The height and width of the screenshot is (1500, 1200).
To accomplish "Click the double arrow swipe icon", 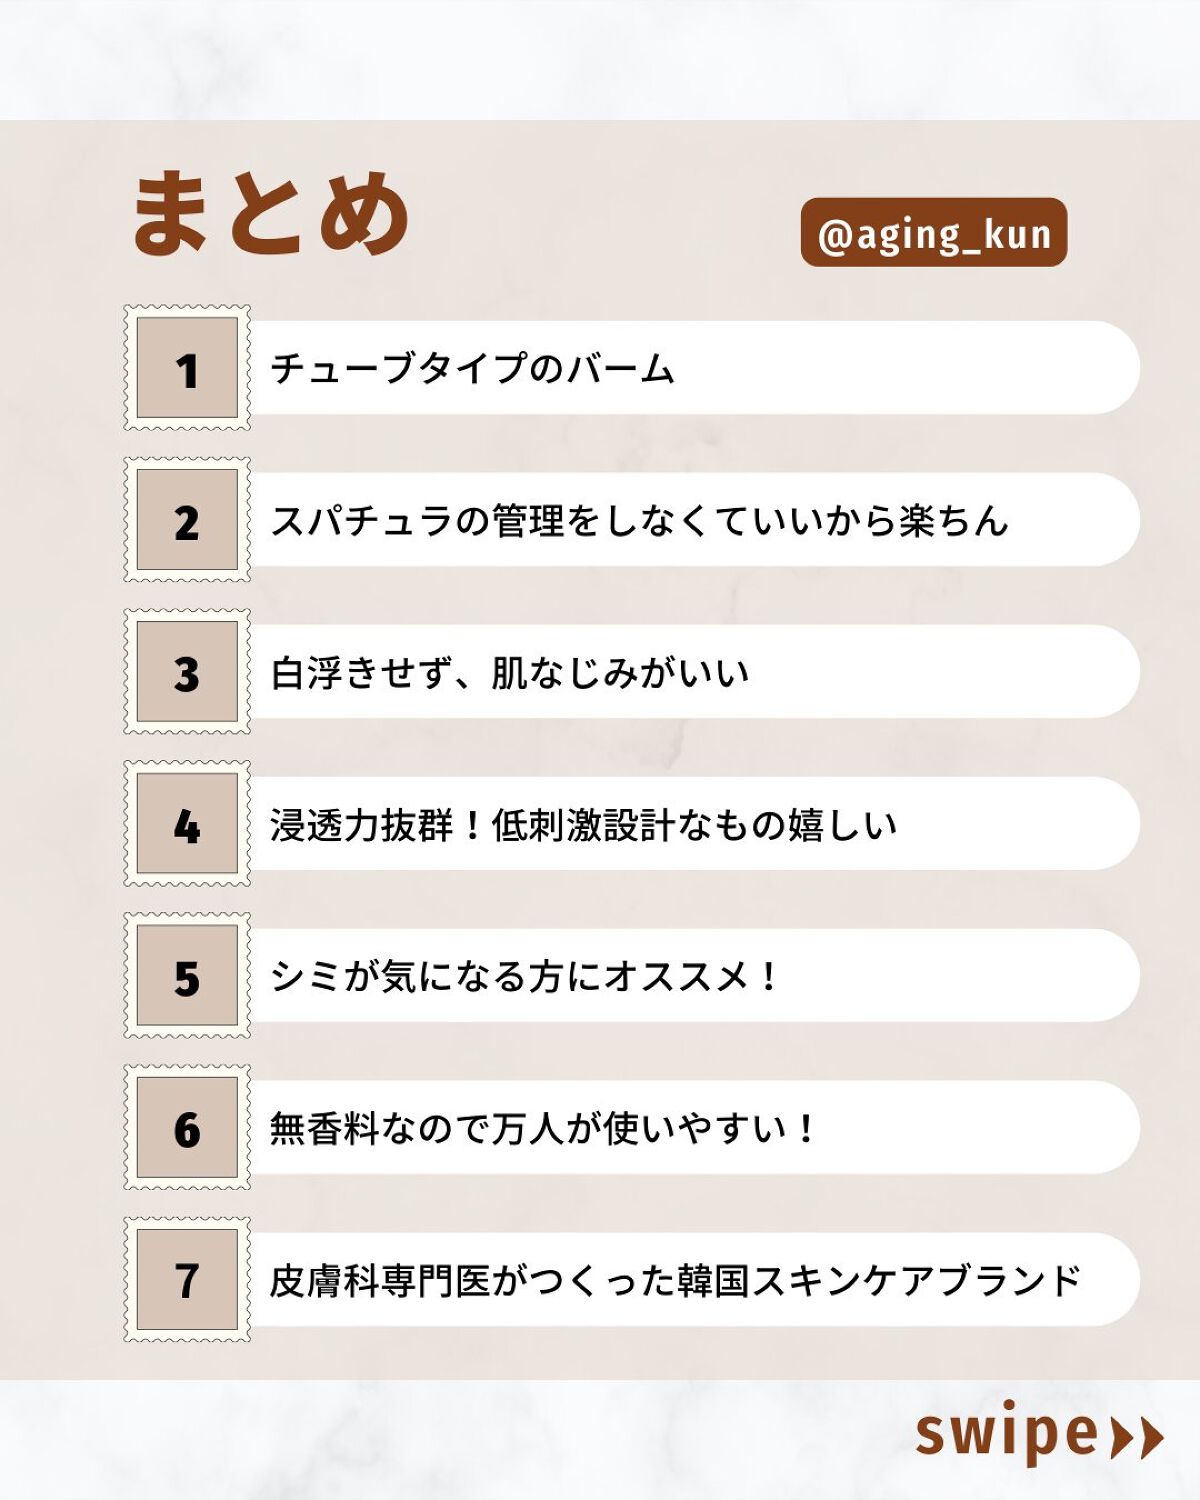I will [1139, 1438].
